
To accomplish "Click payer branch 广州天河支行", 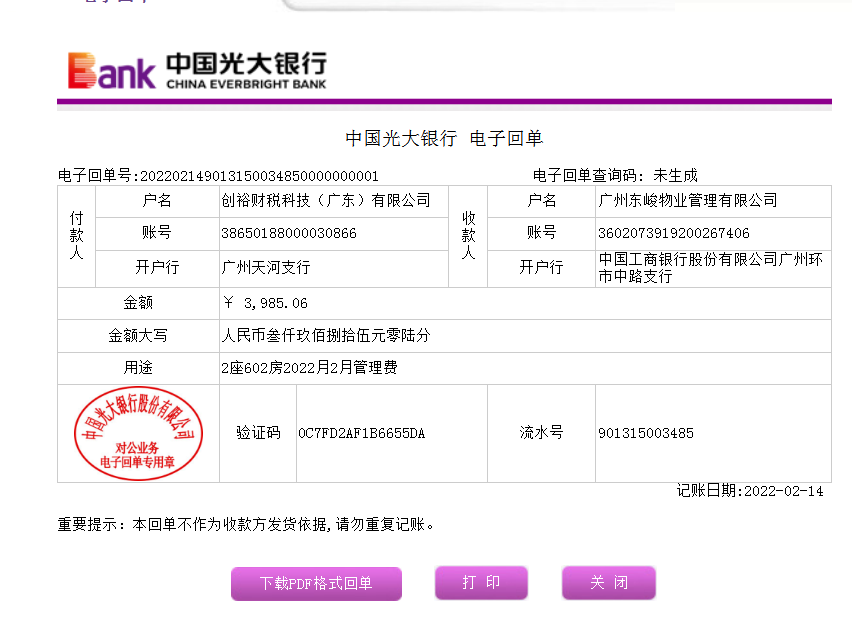I will click(x=265, y=267).
